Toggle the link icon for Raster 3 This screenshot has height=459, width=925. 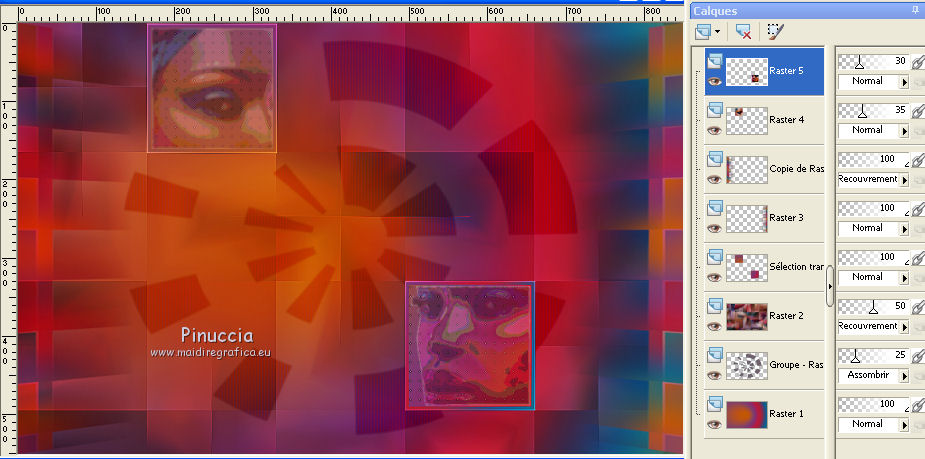click(917, 209)
